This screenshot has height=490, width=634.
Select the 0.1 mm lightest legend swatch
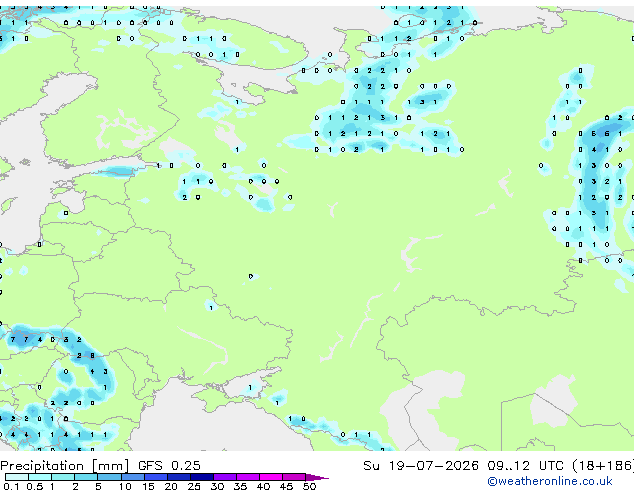(17, 477)
